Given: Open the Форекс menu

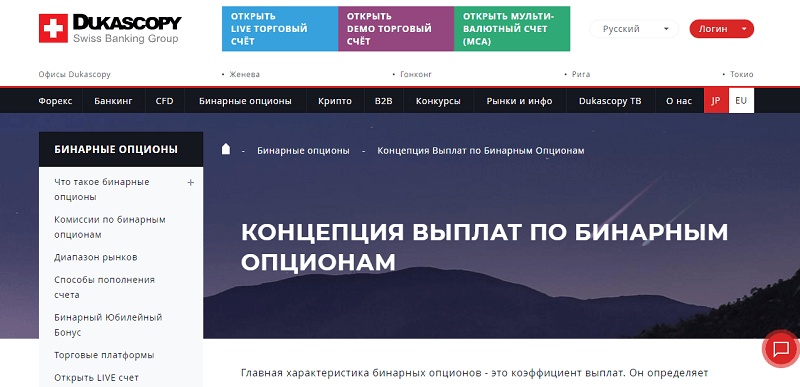Looking at the screenshot, I should click(55, 101).
